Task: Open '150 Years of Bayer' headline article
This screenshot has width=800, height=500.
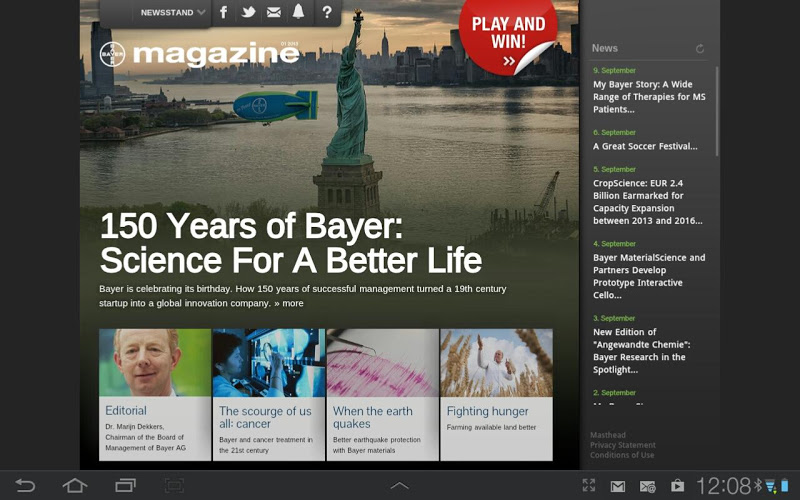Action: click(291, 243)
